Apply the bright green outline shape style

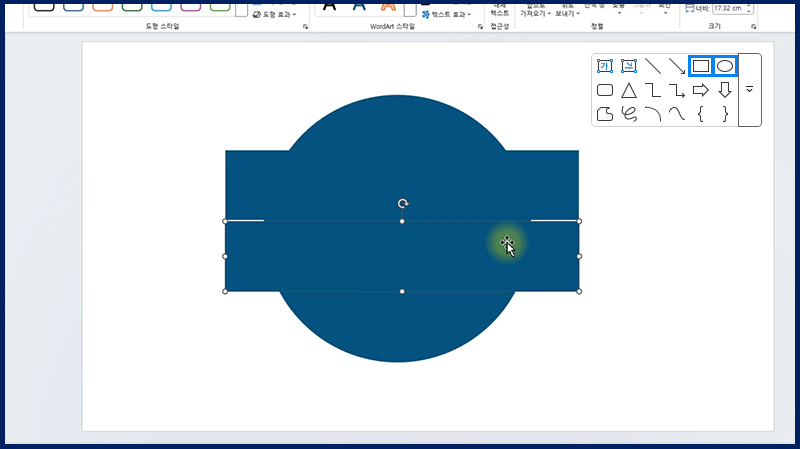[x=220, y=6]
